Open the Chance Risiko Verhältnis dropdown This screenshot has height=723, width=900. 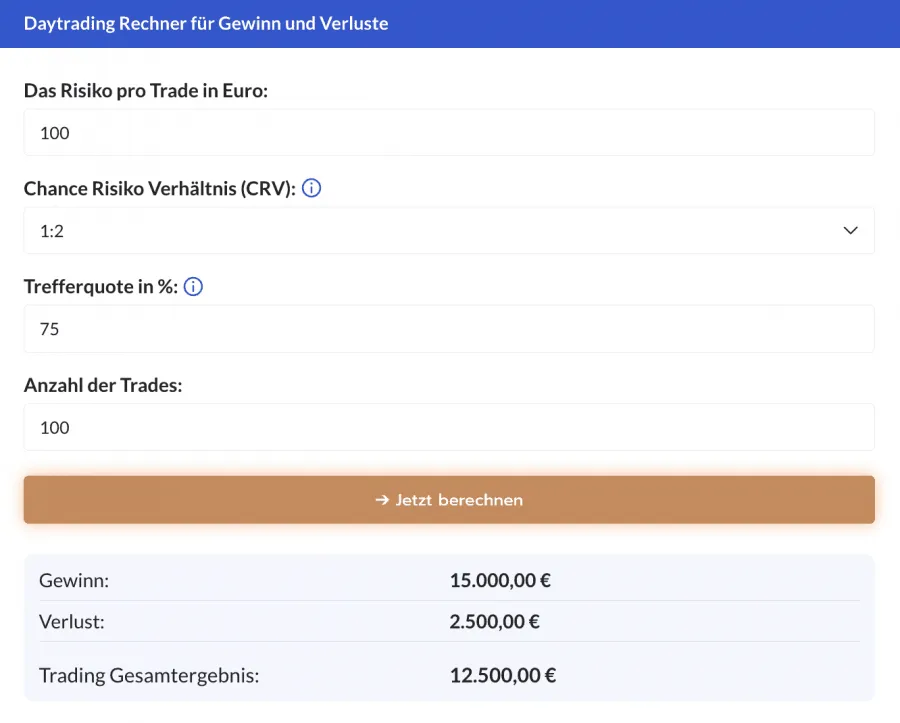(x=450, y=230)
